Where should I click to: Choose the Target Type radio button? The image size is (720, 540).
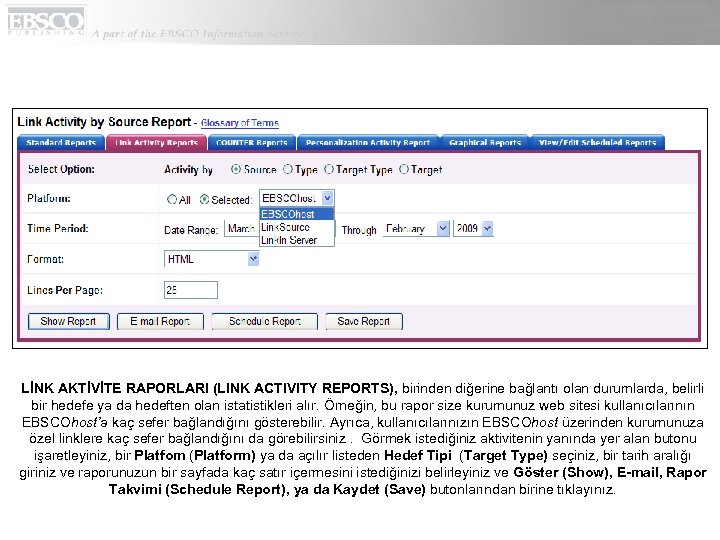[329, 169]
